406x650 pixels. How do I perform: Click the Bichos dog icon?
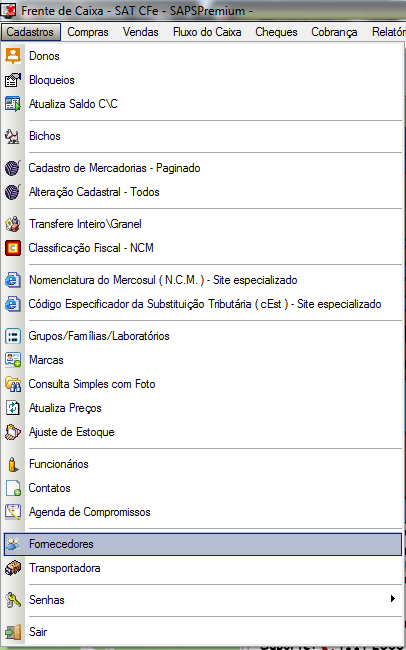pyautogui.click(x=13, y=136)
